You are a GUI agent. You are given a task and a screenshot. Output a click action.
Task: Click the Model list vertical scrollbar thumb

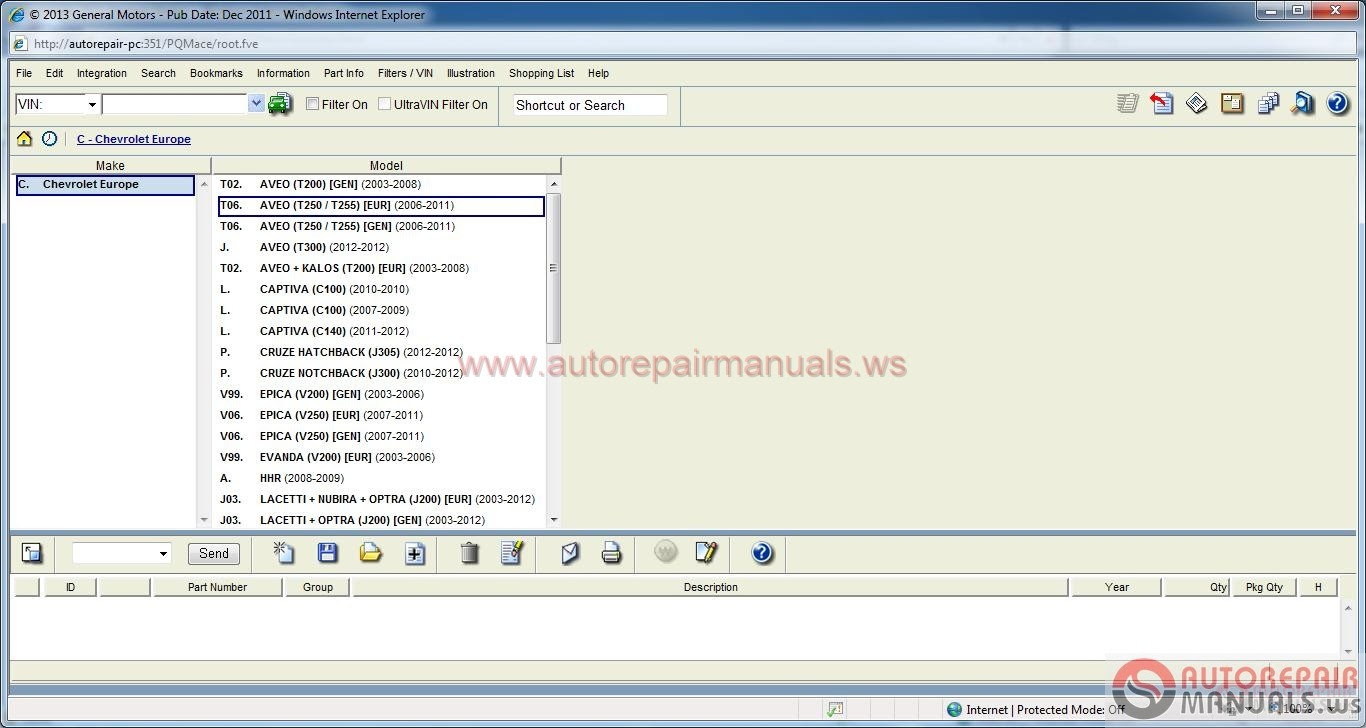[x=553, y=268]
